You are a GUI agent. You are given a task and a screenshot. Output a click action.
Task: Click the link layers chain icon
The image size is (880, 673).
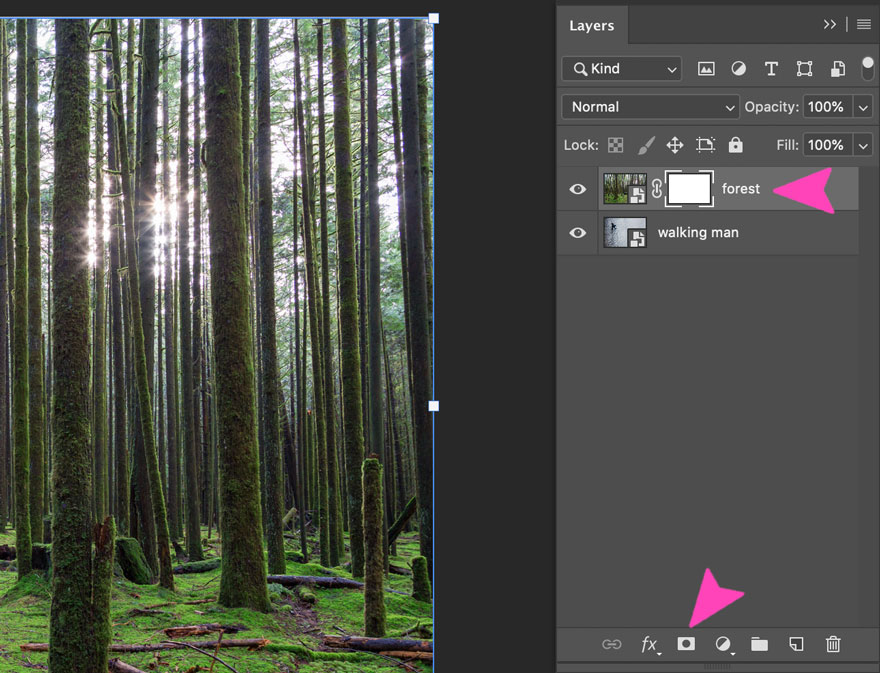click(611, 644)
